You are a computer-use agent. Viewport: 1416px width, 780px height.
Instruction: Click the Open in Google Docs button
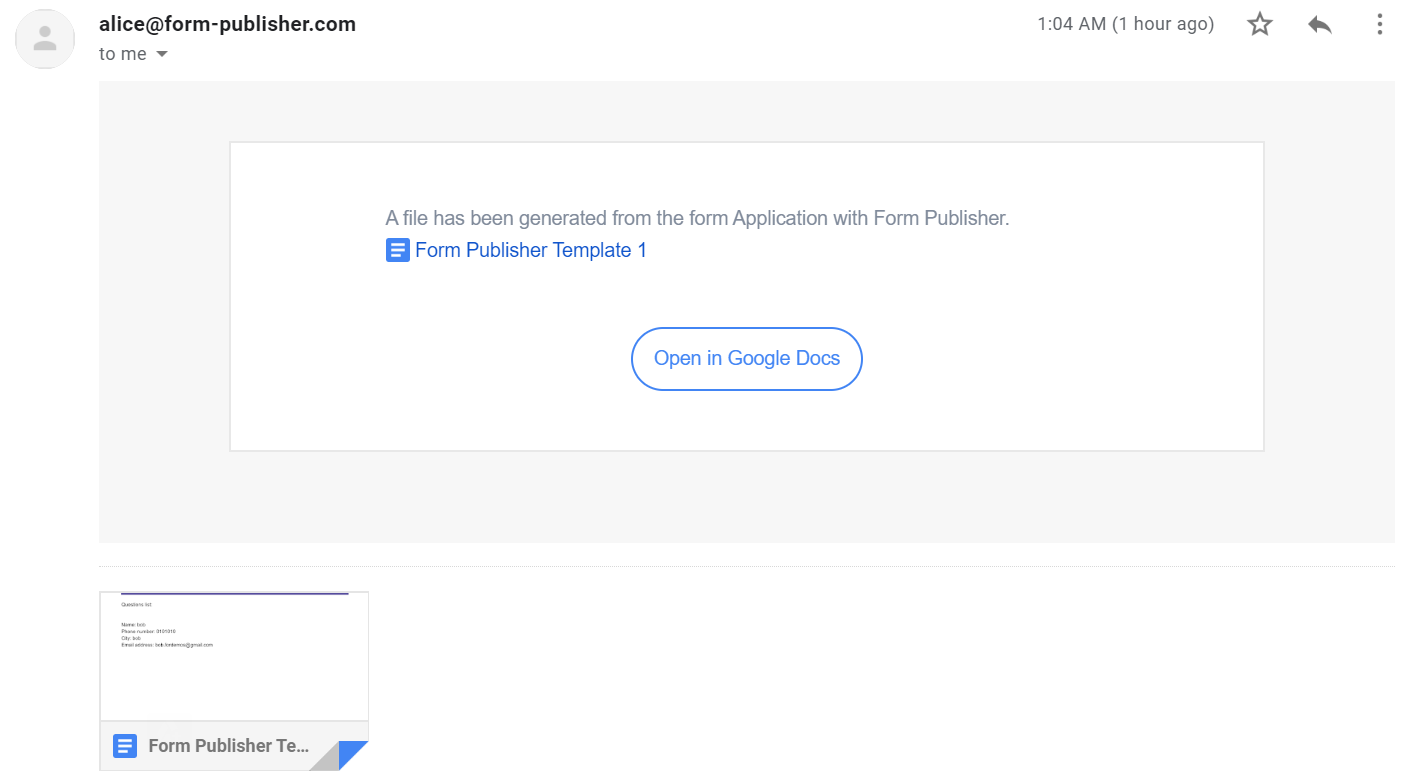(x=747, y=358)
